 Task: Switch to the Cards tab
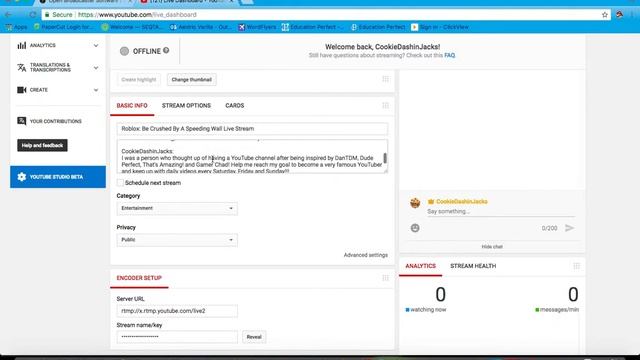235,106
